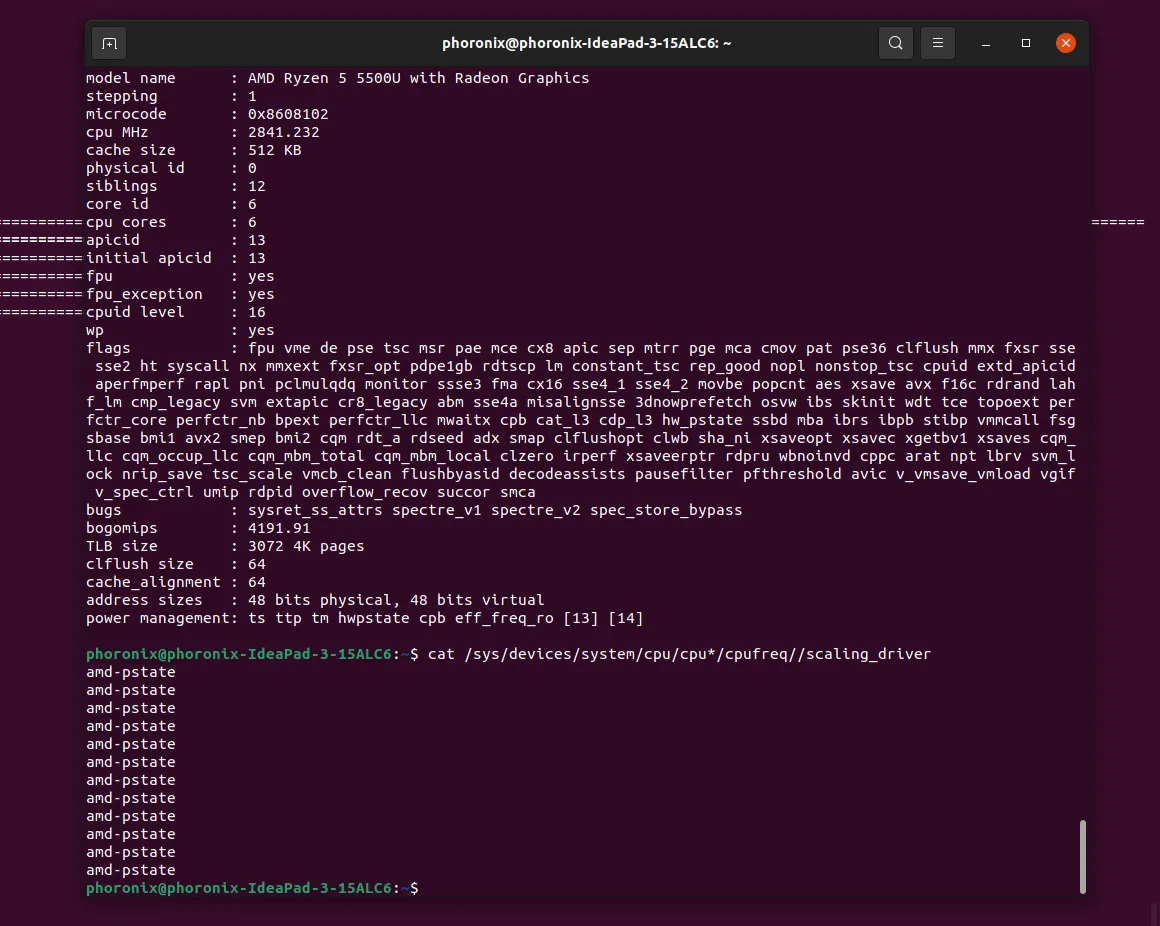Click the 'cache_alignment : 64' line
Screen dimensions: 1160x926
click(175, 582)
